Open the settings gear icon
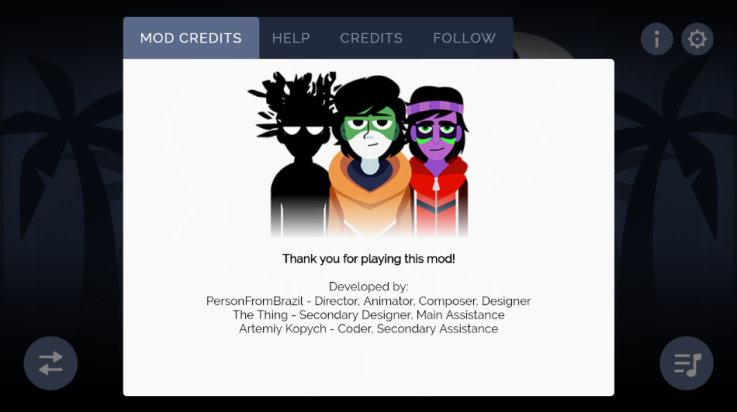 coord(697,39)
